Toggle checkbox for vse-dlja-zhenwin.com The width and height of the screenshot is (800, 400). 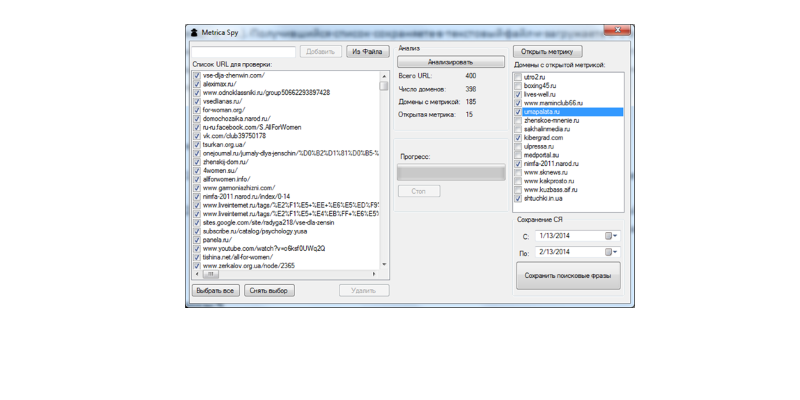click(197, 76)
